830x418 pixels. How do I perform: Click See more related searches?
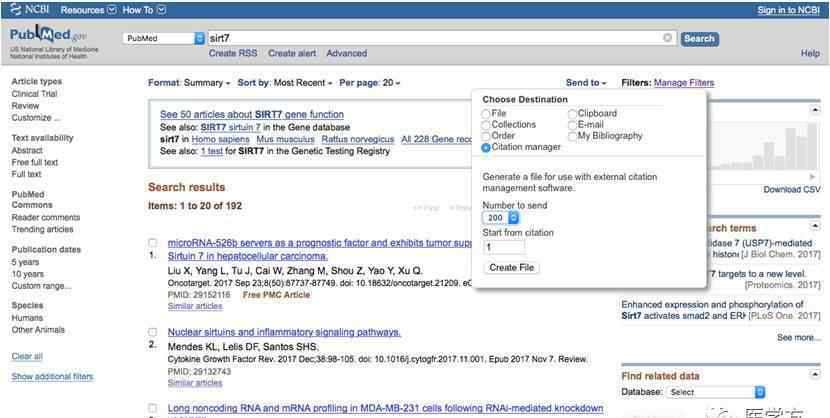[x=799, y=338]
